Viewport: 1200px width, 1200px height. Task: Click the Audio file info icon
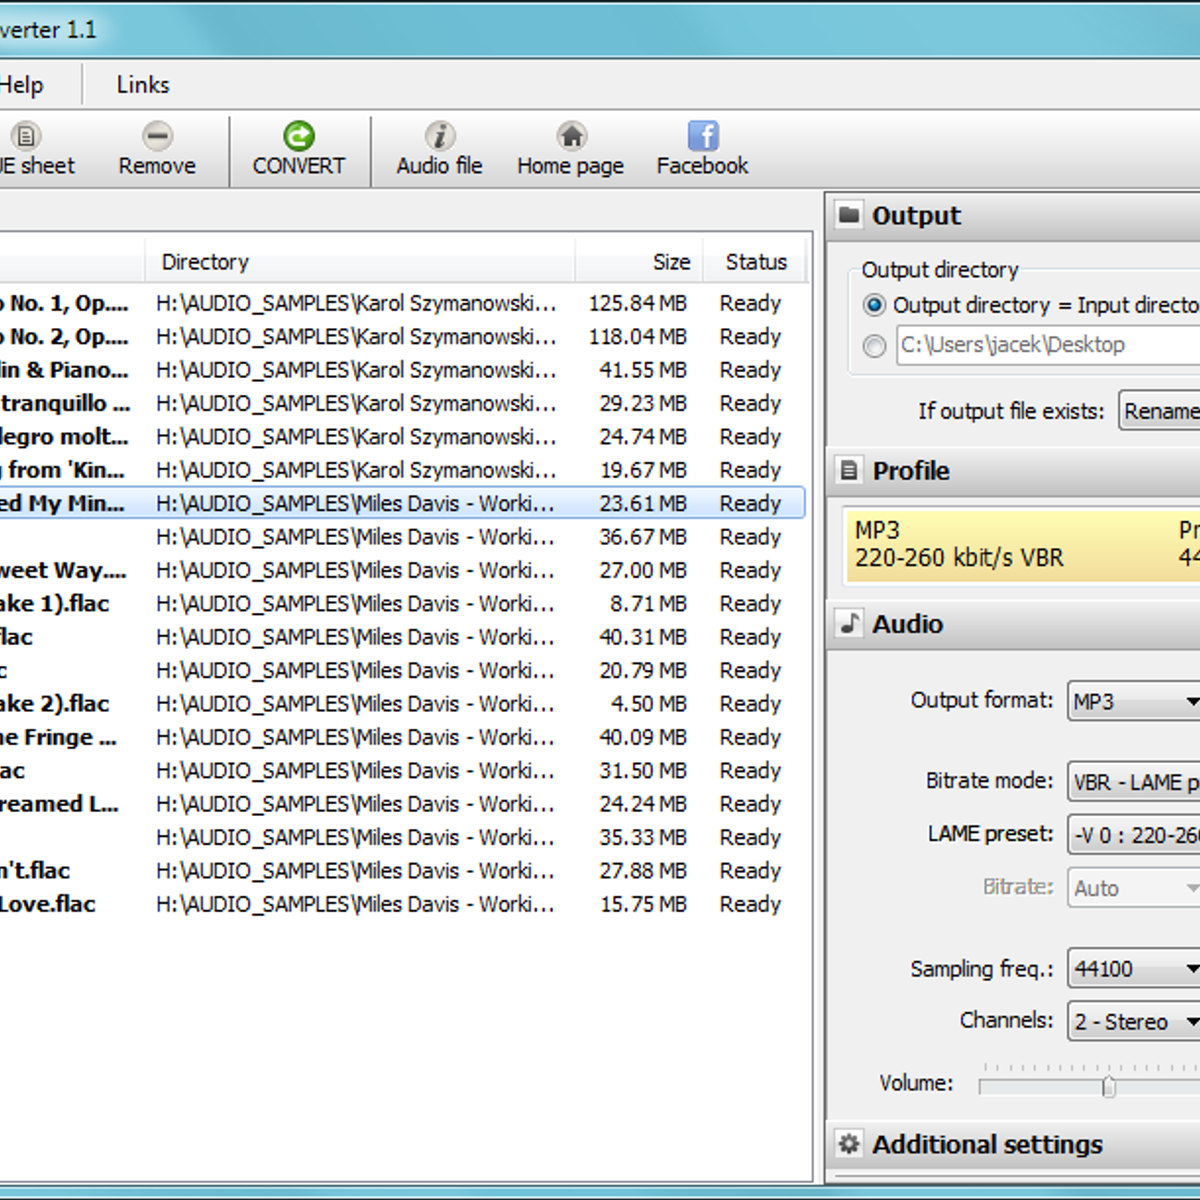point(439,136)
